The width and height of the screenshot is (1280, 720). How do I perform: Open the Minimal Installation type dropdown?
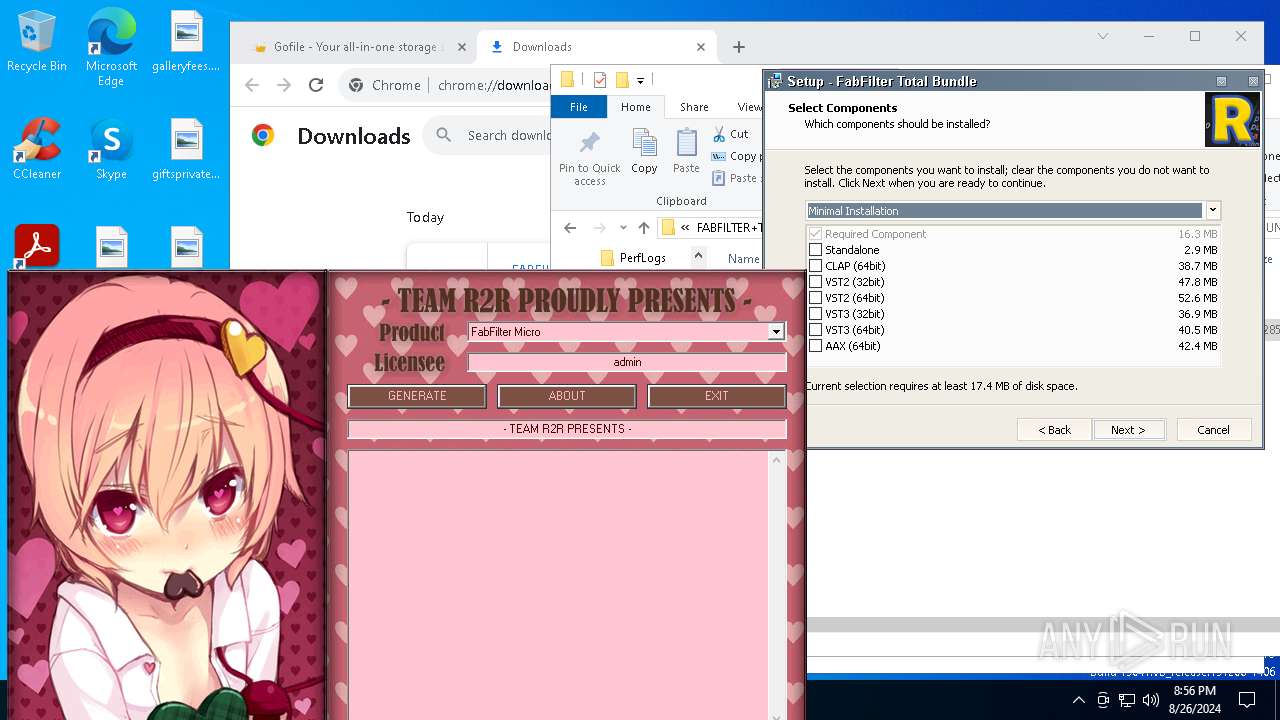click(x=1212, y=211)
